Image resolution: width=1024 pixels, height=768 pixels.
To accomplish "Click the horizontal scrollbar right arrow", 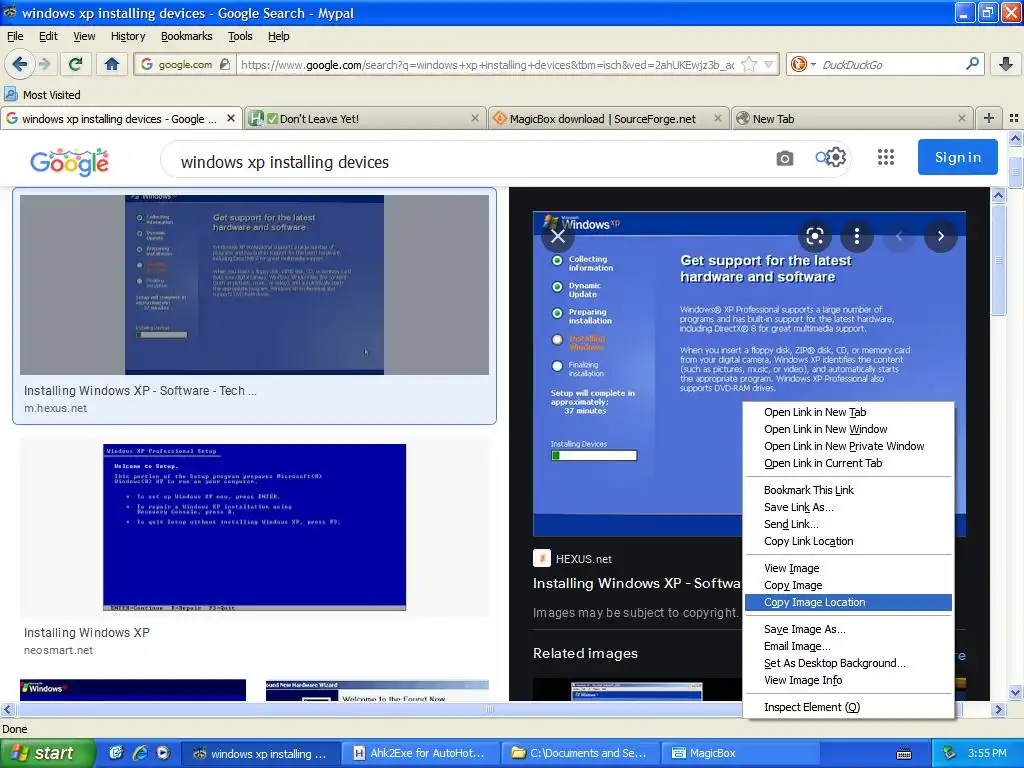I will 998,709.
